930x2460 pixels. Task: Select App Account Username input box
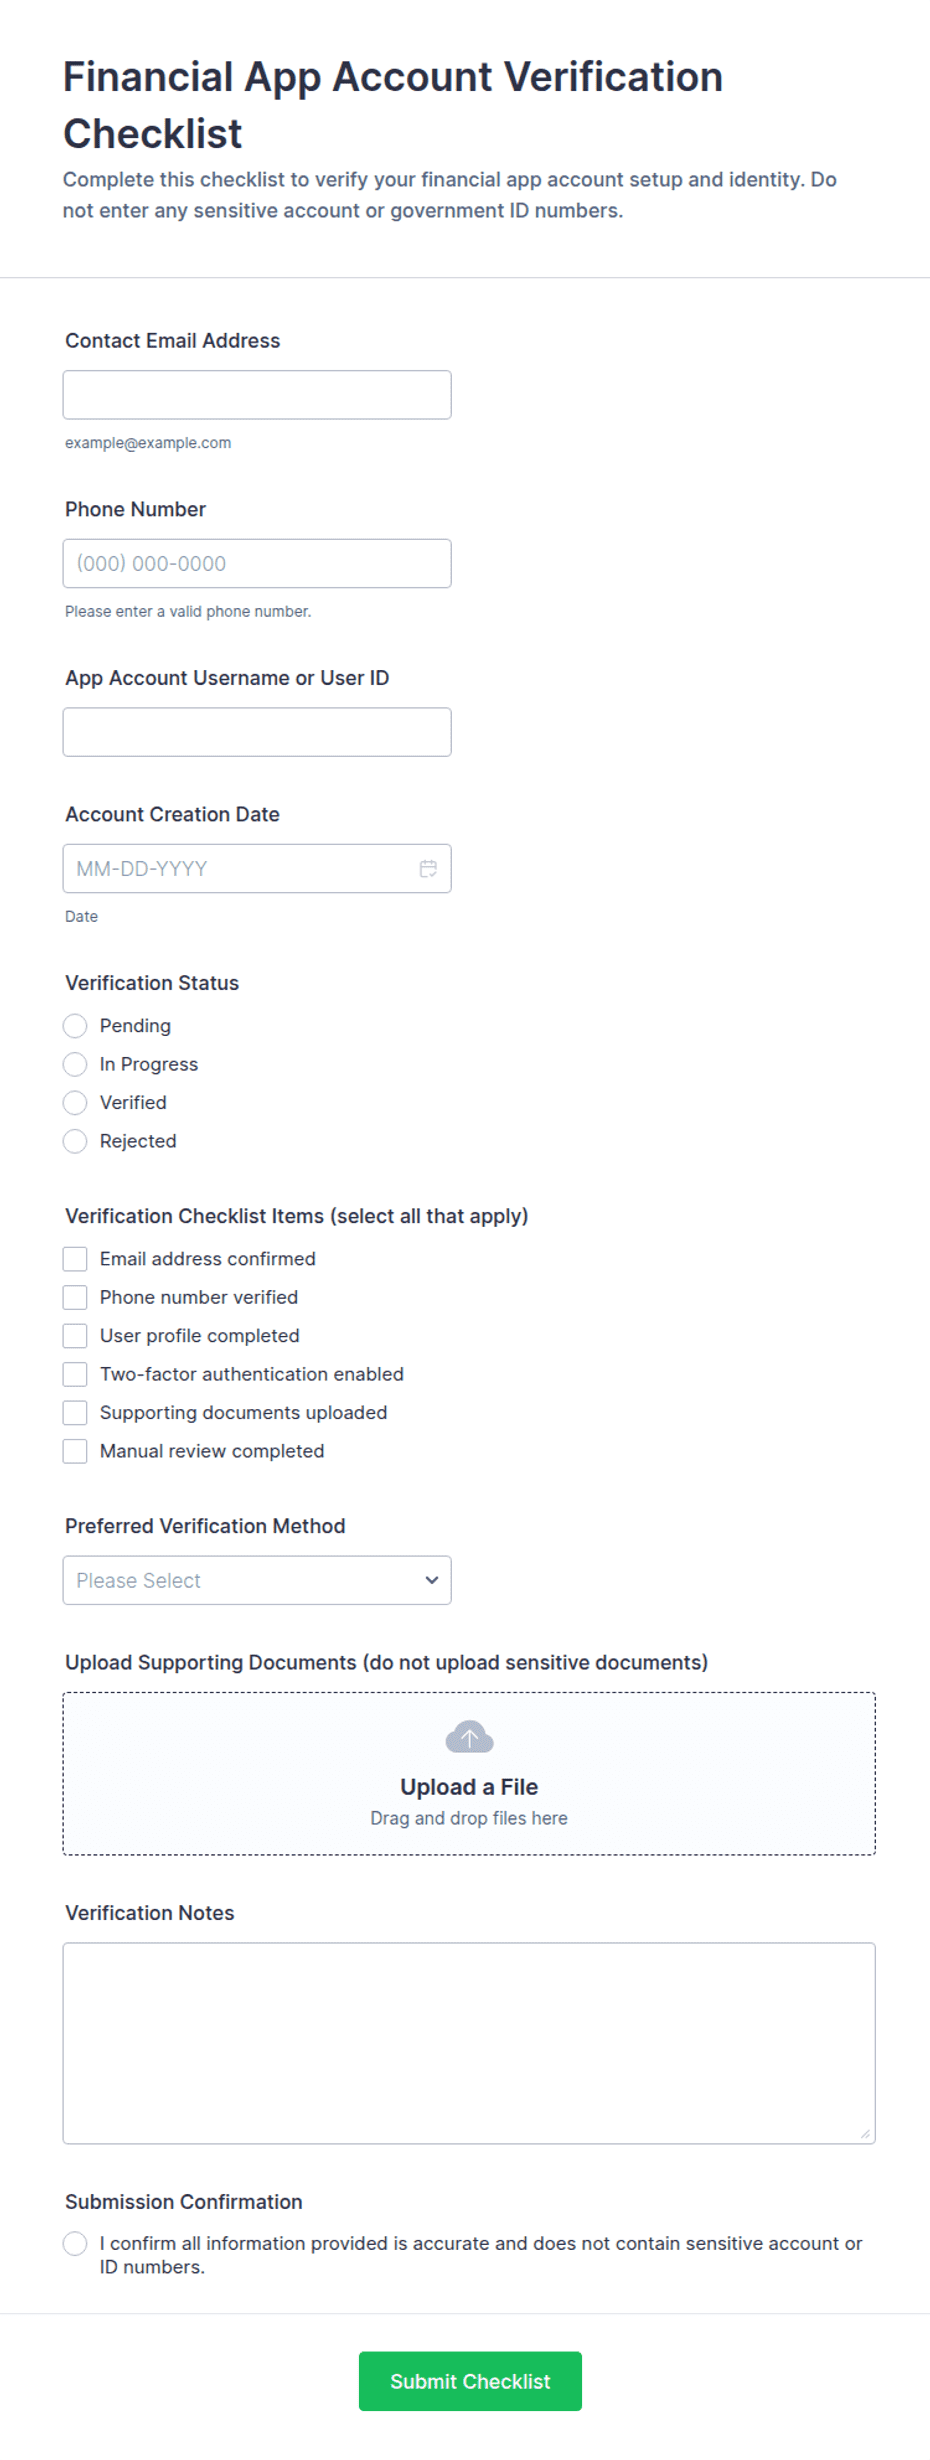[x=257, y=732]
